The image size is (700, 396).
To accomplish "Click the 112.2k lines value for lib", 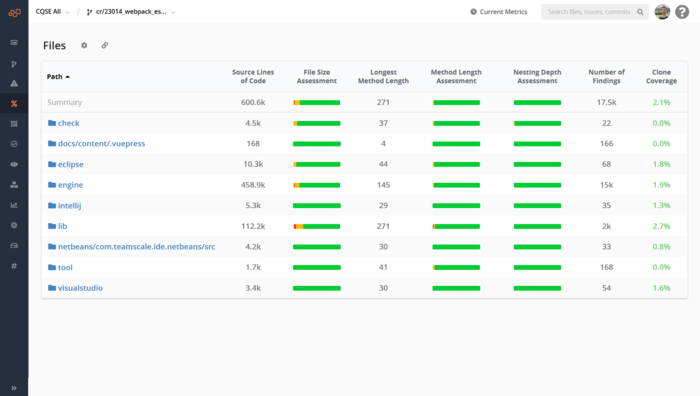I will 253,226.
